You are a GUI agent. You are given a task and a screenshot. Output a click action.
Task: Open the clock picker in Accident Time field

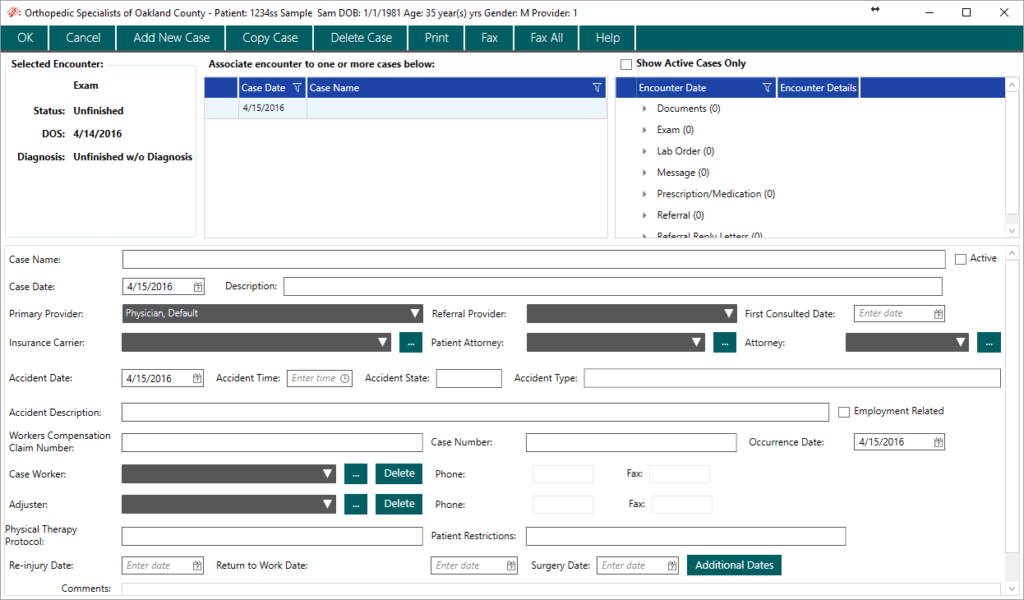point(344,378)
